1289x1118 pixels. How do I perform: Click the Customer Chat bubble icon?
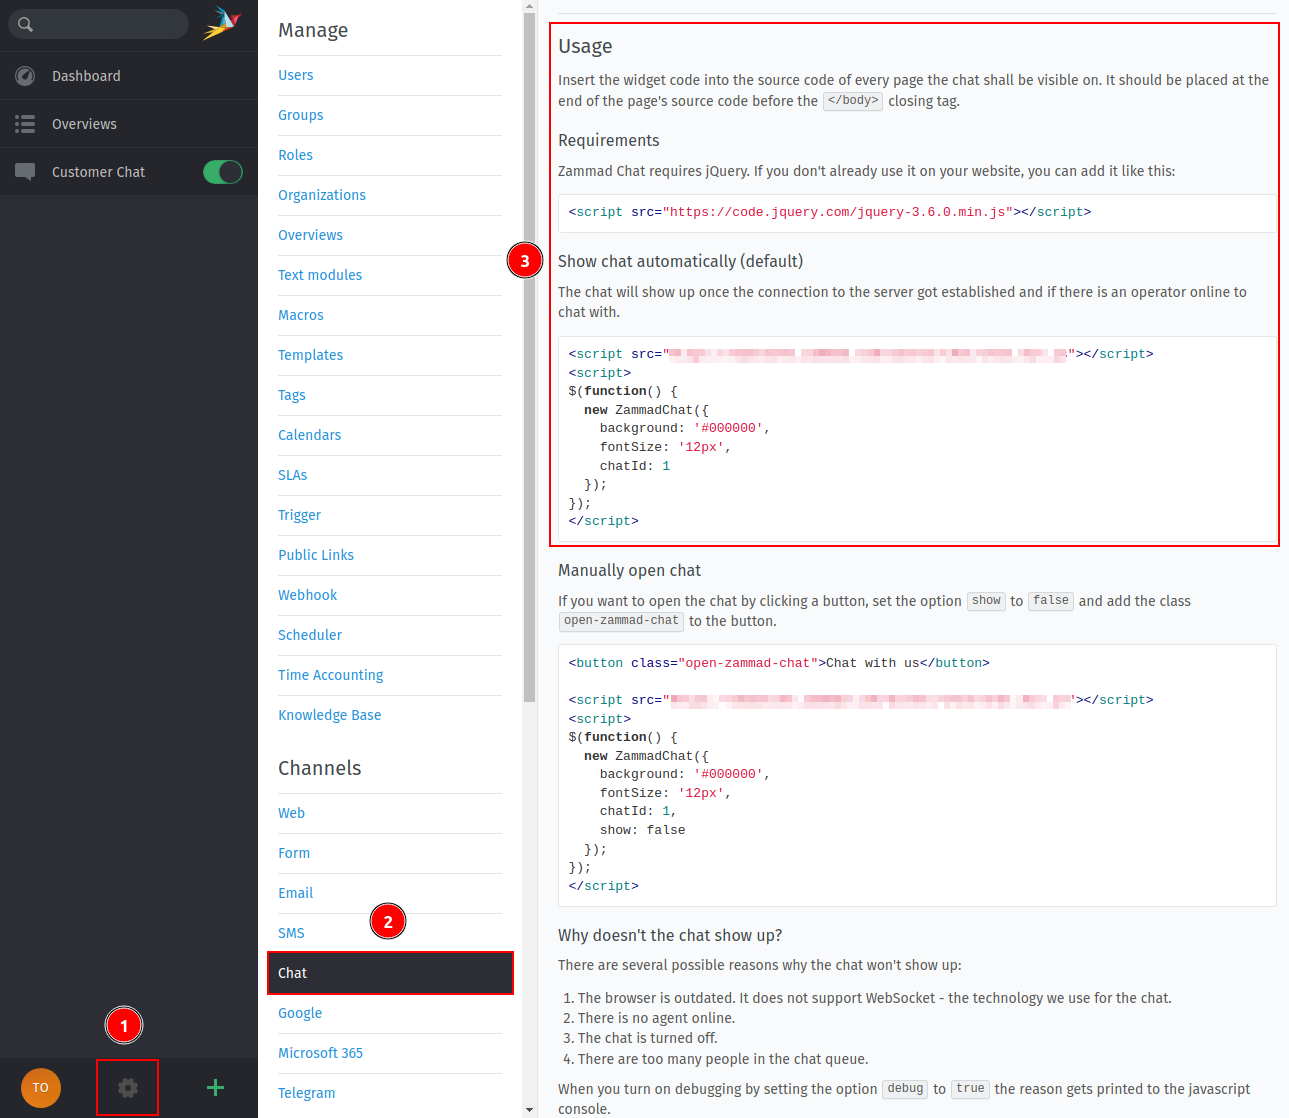[x=25, y=172]
